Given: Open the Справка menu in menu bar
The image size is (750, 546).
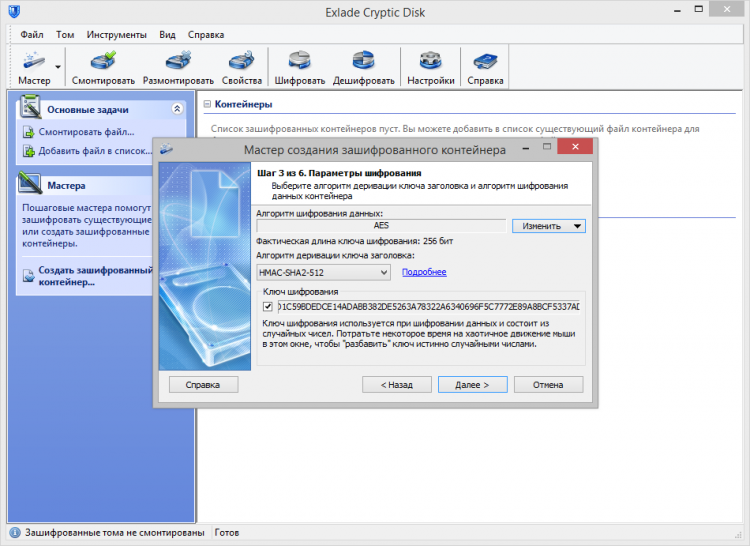Looking at the screenshot, I should coord(206,34).
